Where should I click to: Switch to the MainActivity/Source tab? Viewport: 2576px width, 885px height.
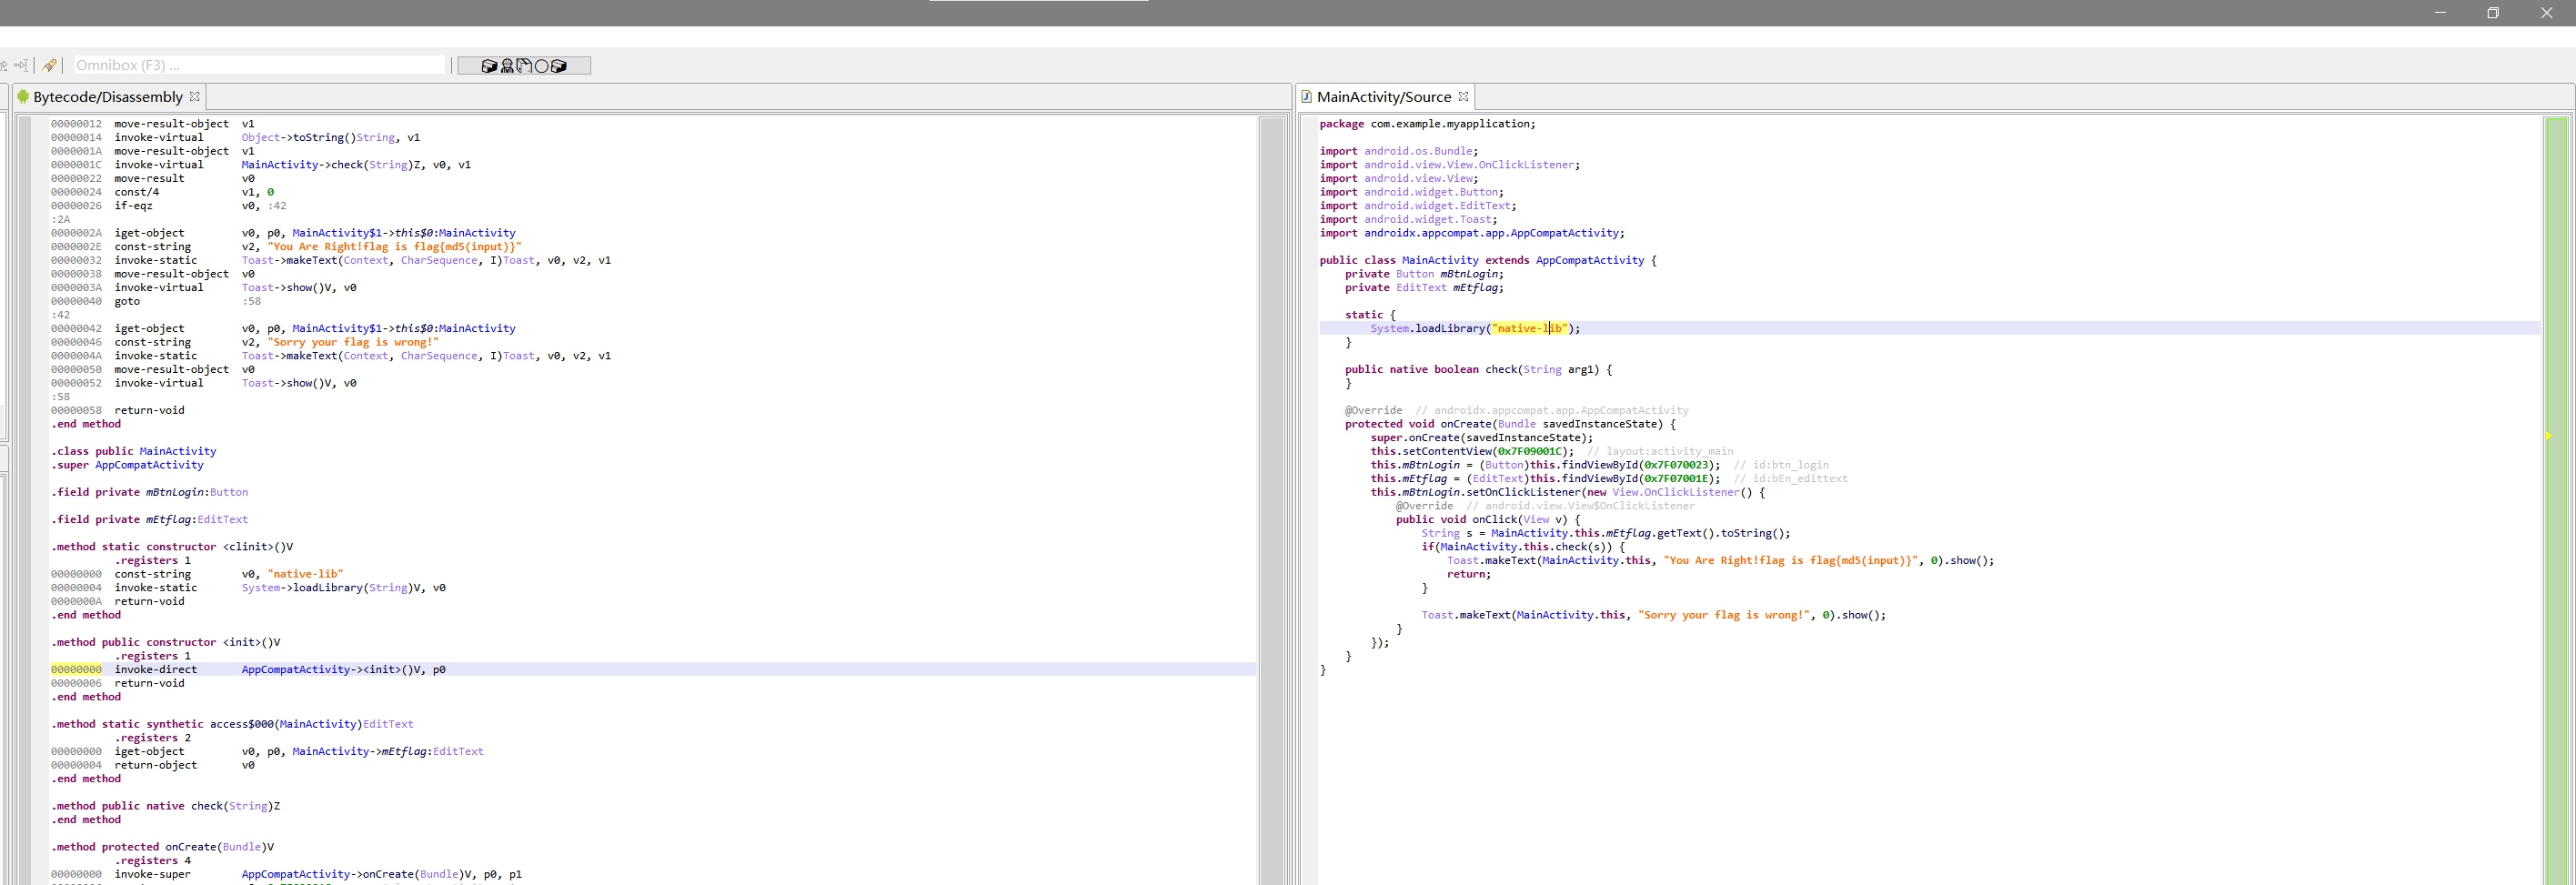1383,97
